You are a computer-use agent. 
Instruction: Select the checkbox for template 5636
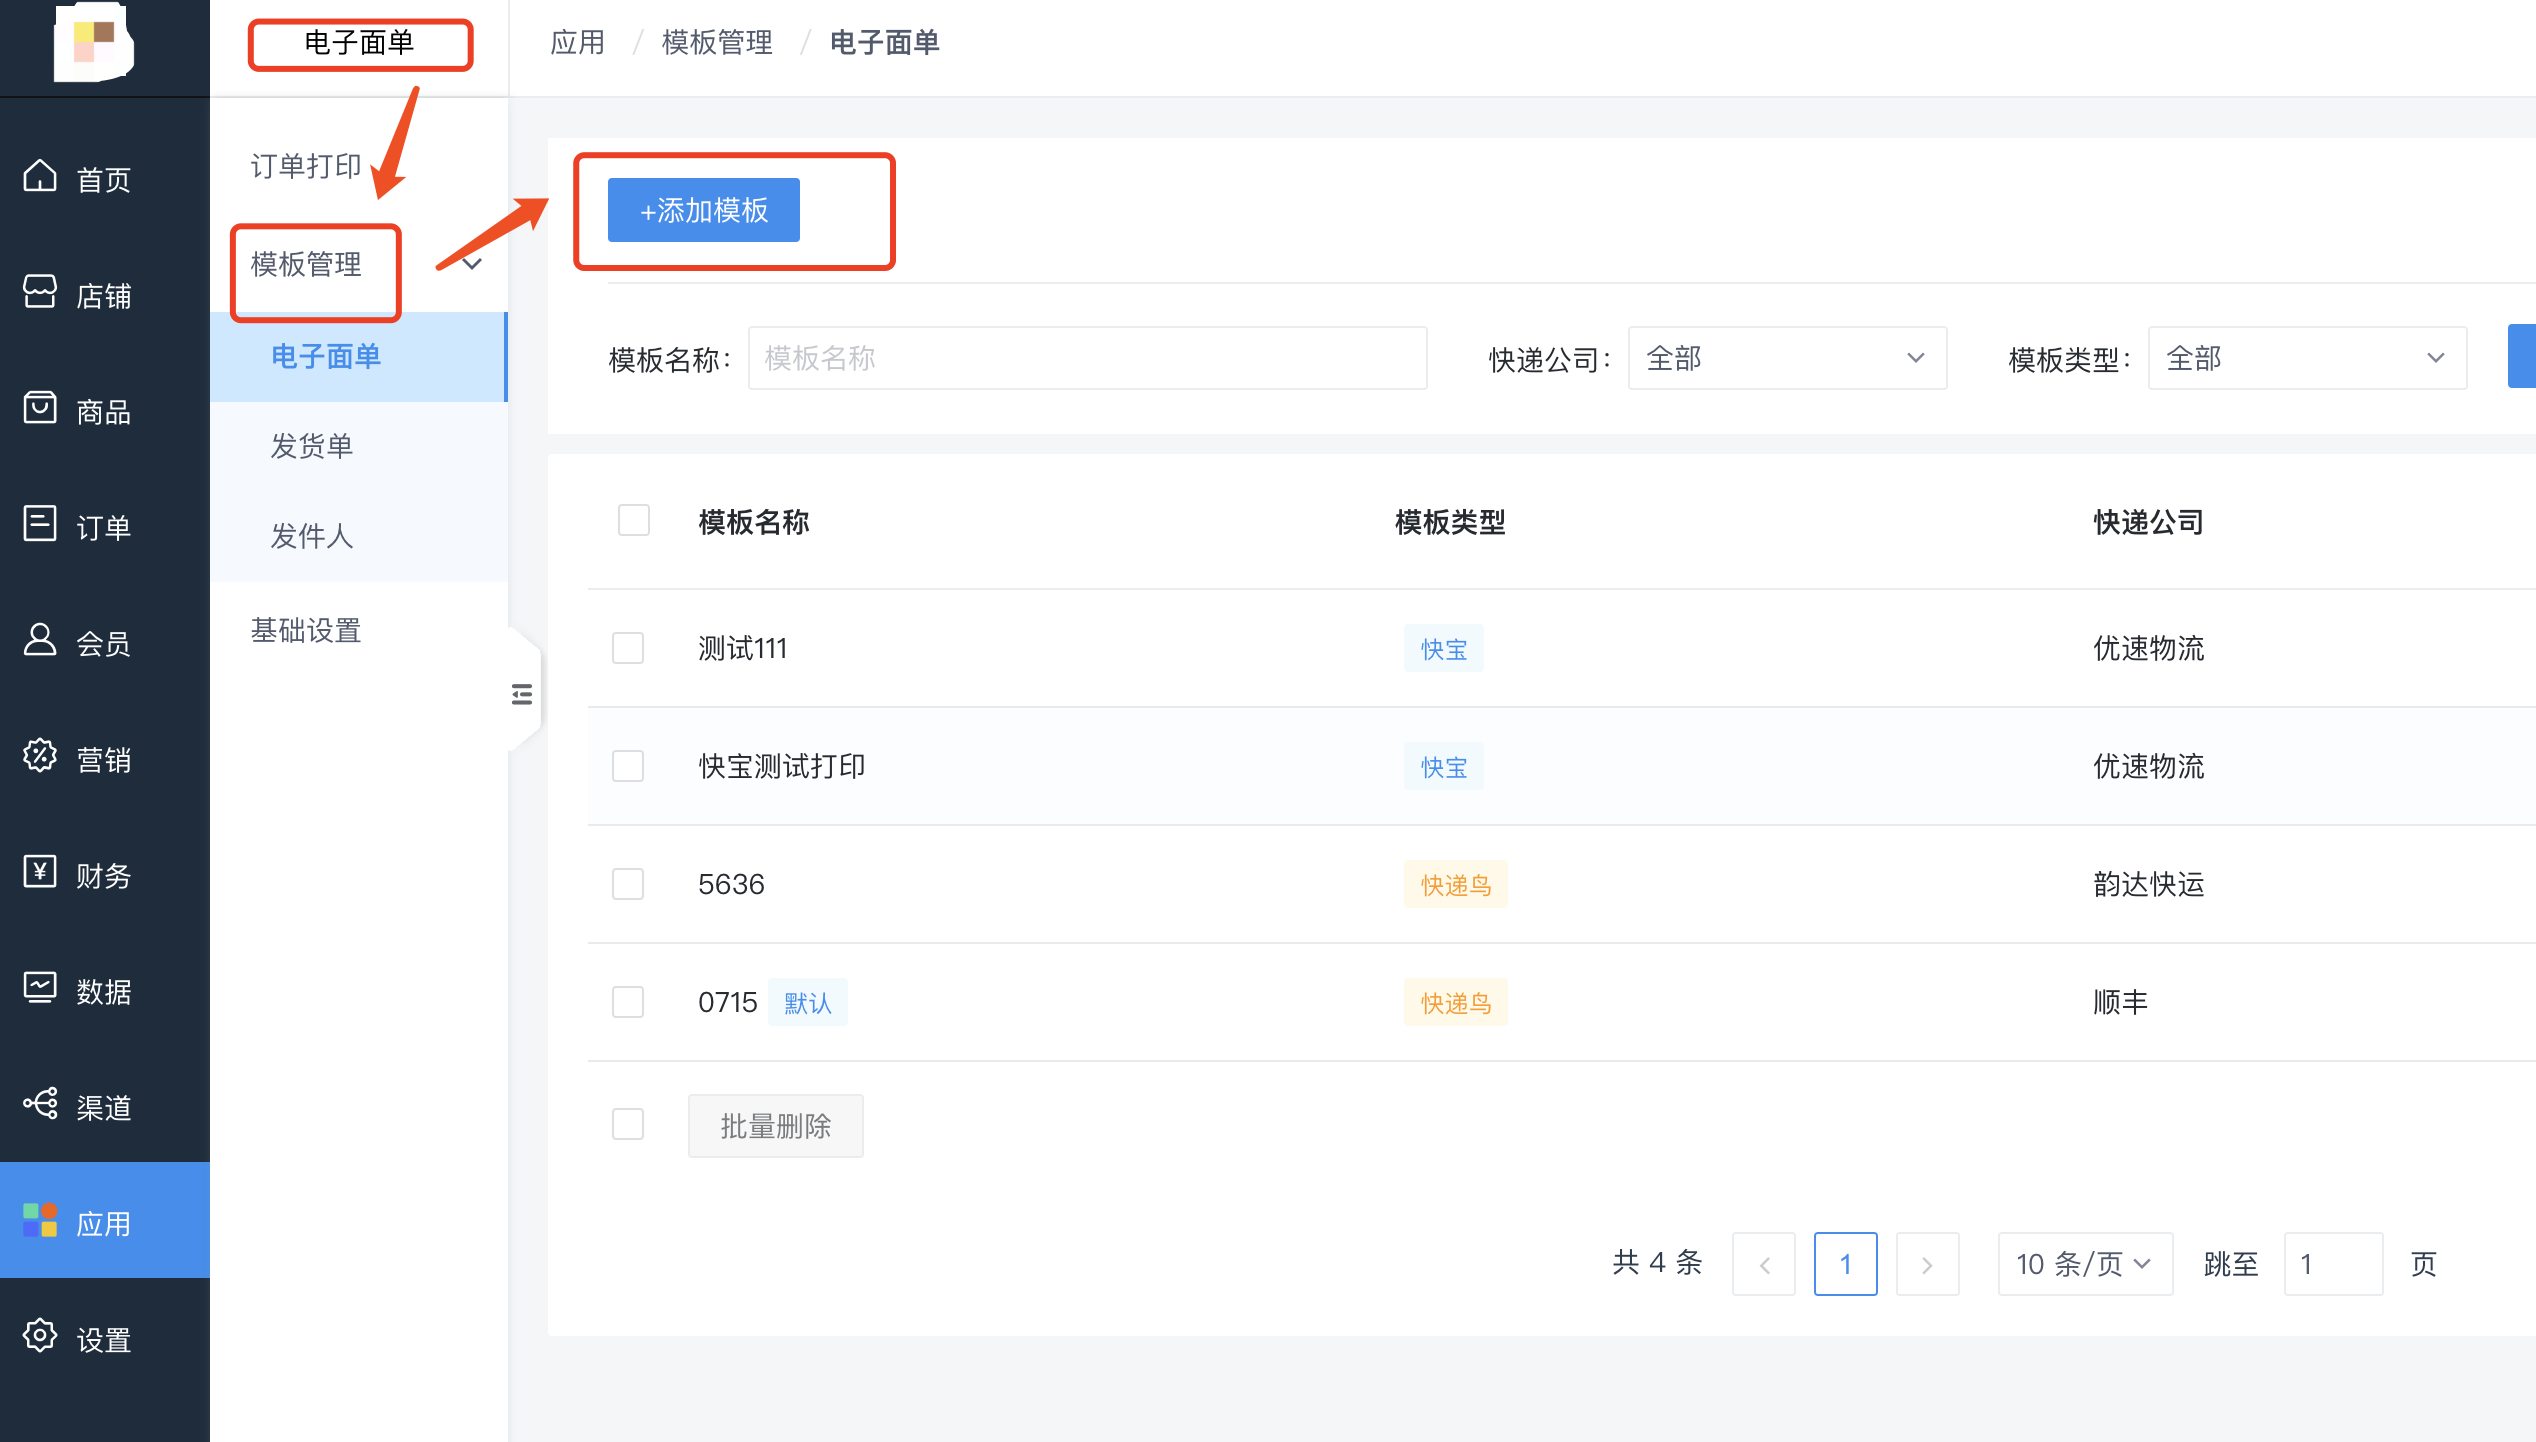coord(628,884)
